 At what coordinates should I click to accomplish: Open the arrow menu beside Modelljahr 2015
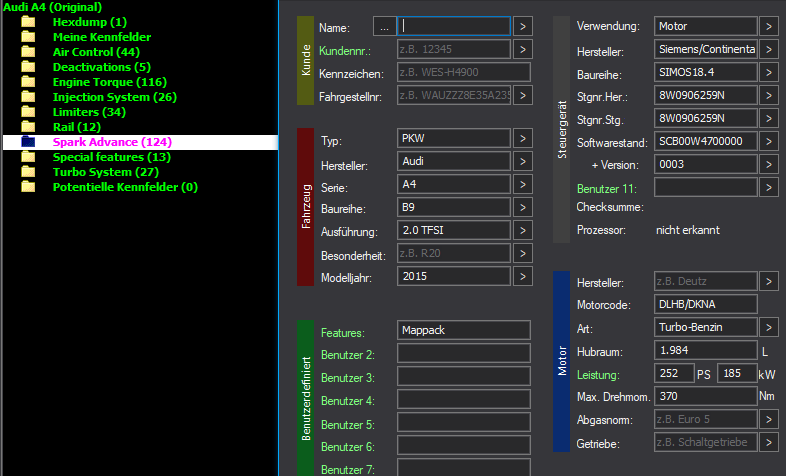coord(523,277)
